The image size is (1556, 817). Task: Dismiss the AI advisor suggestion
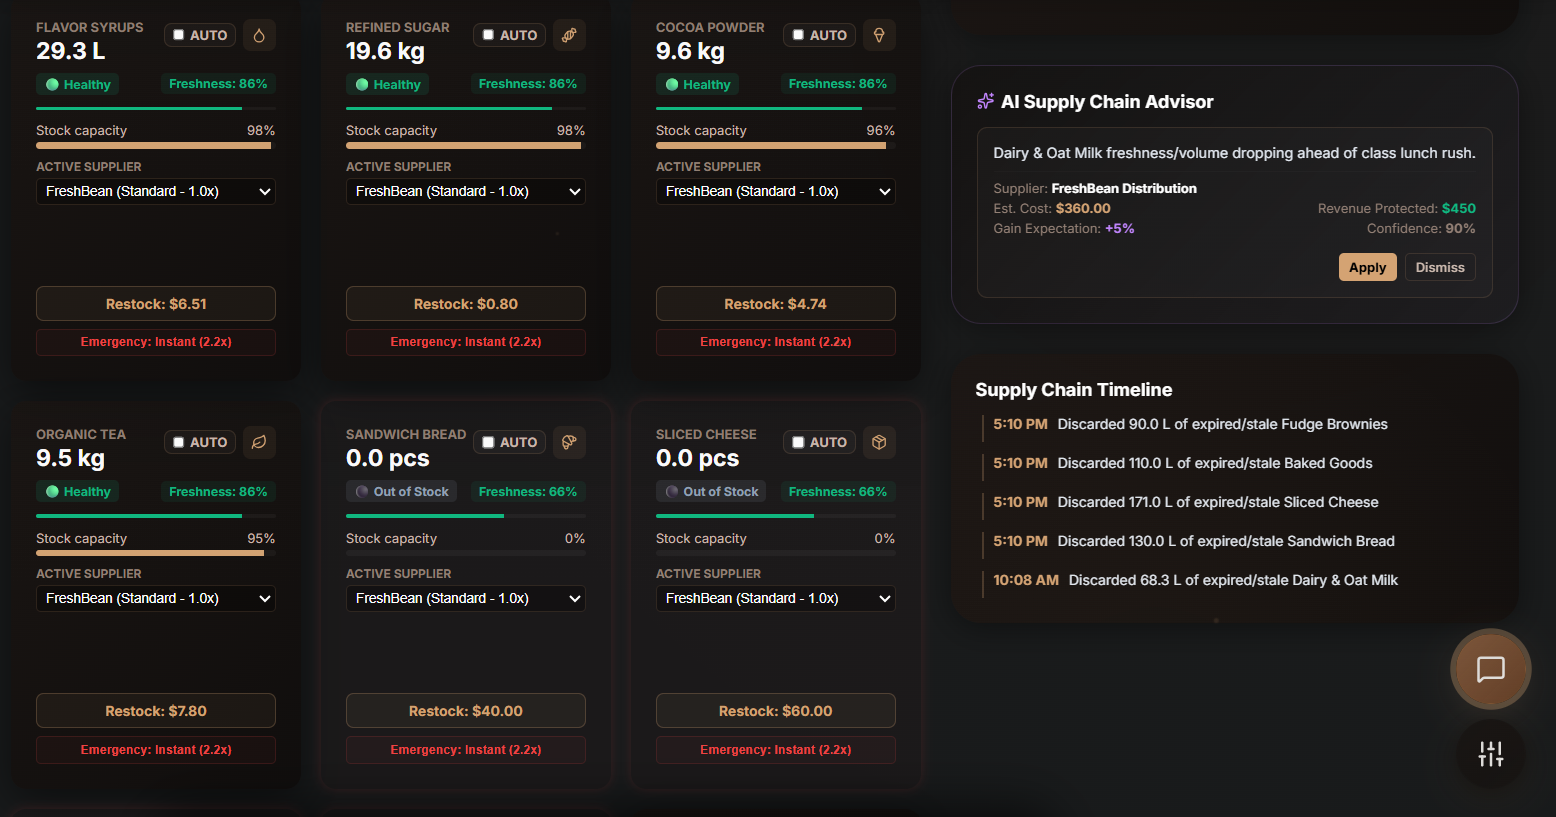(x=1440, y=267)
